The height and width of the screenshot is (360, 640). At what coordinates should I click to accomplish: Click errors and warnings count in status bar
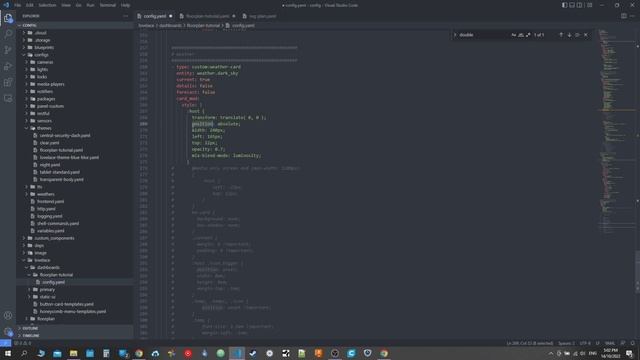pyautogui.click(x=23, y=343)
